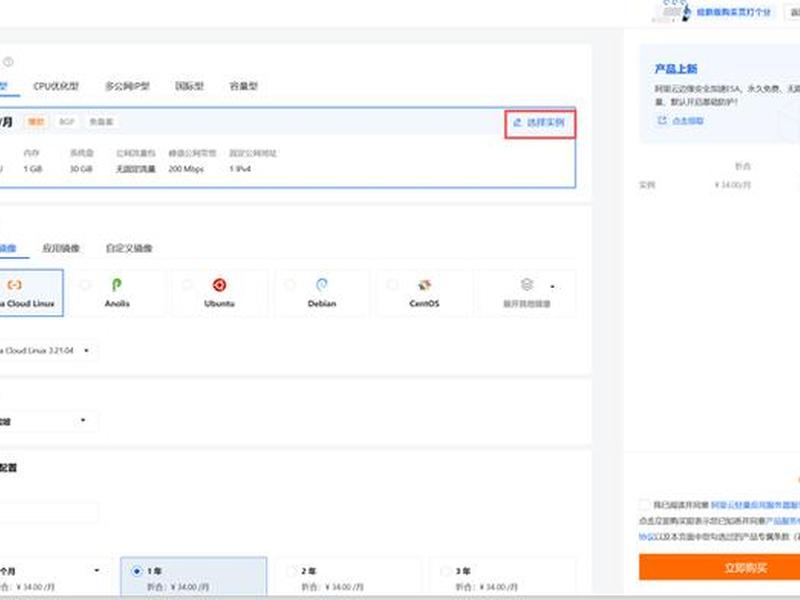Click the empty input field under the configuration heading
Viewport: 800px width, 600px height.
click(x=48, y=512)
